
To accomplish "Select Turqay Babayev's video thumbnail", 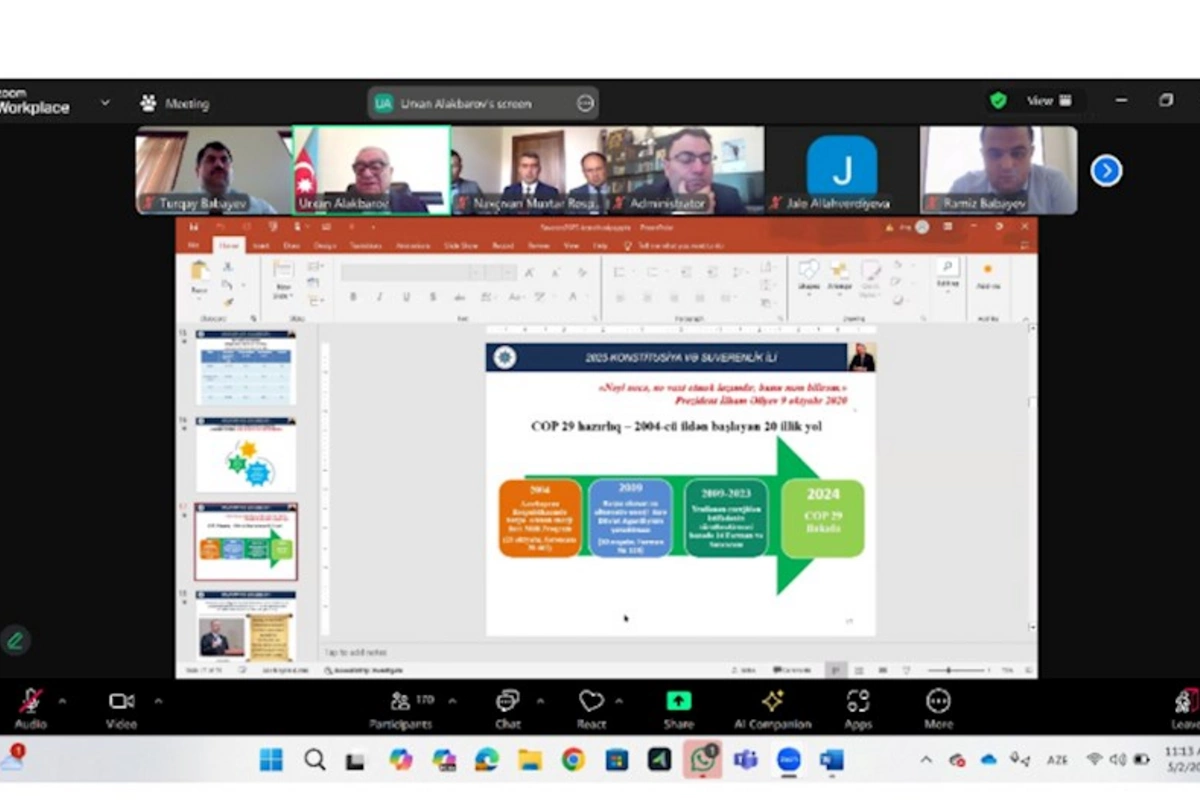I will [214, 170].
